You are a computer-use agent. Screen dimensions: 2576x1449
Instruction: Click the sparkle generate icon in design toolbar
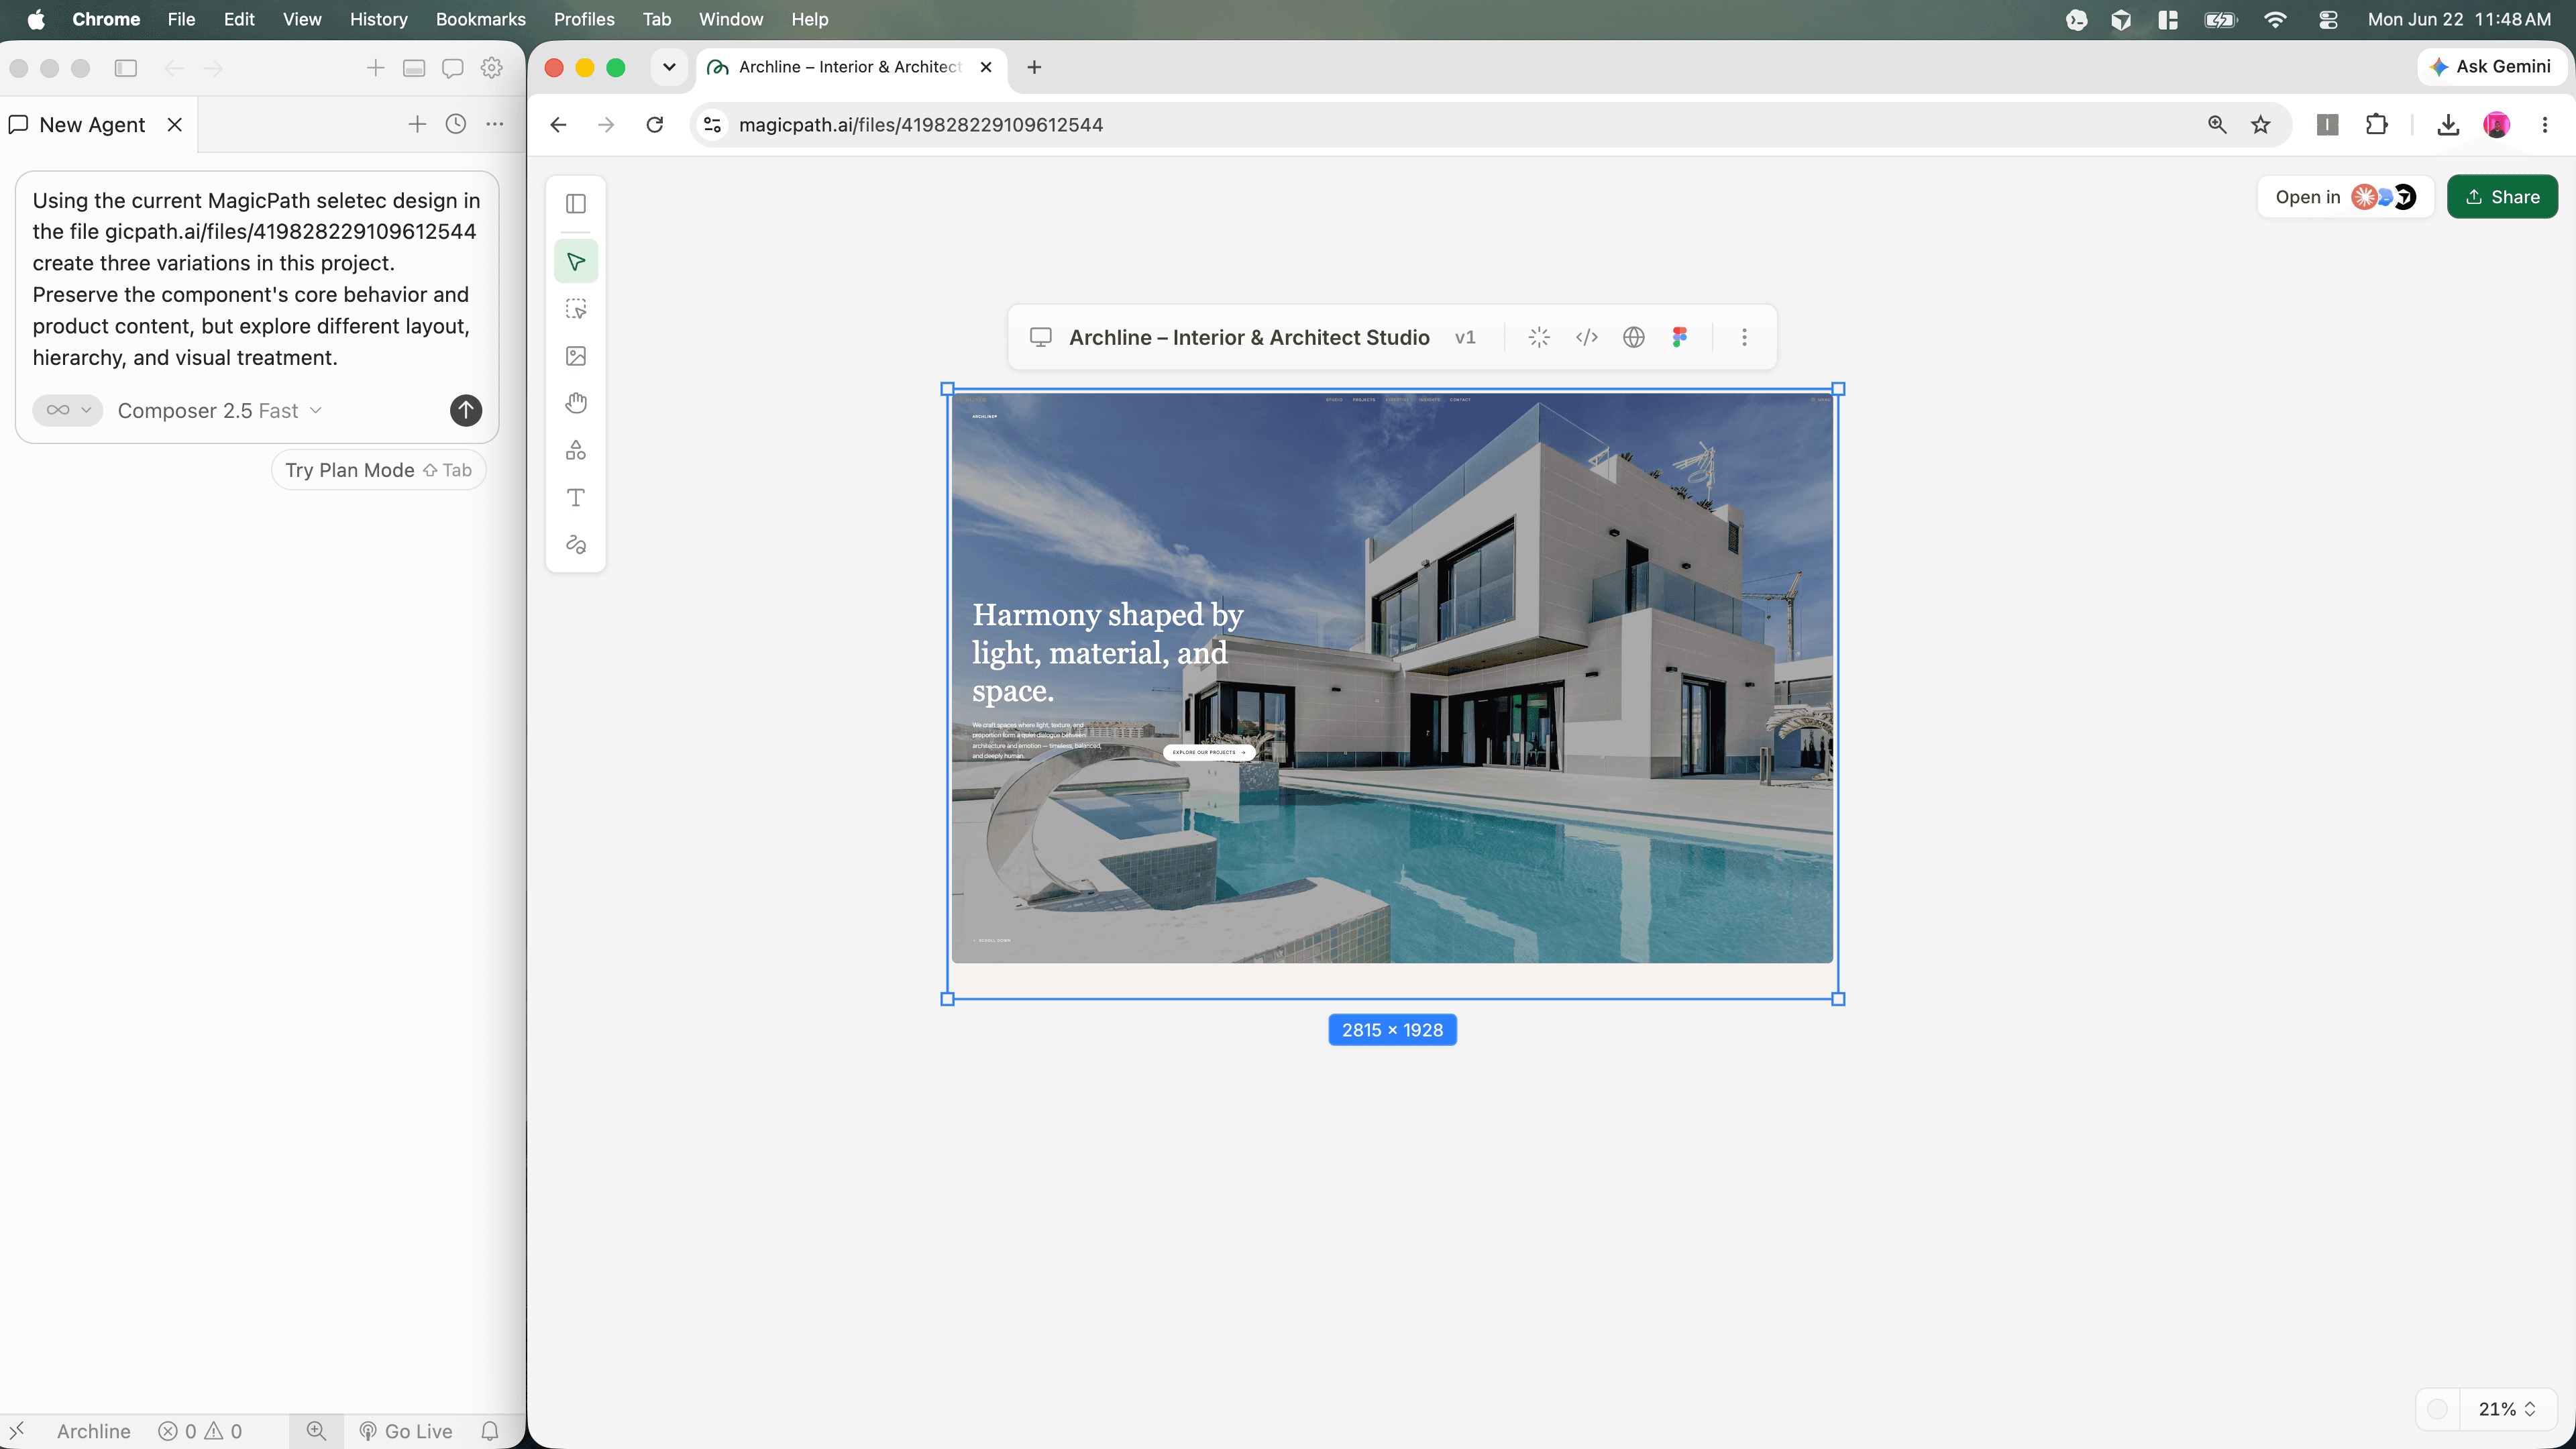[x=1539, y=338]
